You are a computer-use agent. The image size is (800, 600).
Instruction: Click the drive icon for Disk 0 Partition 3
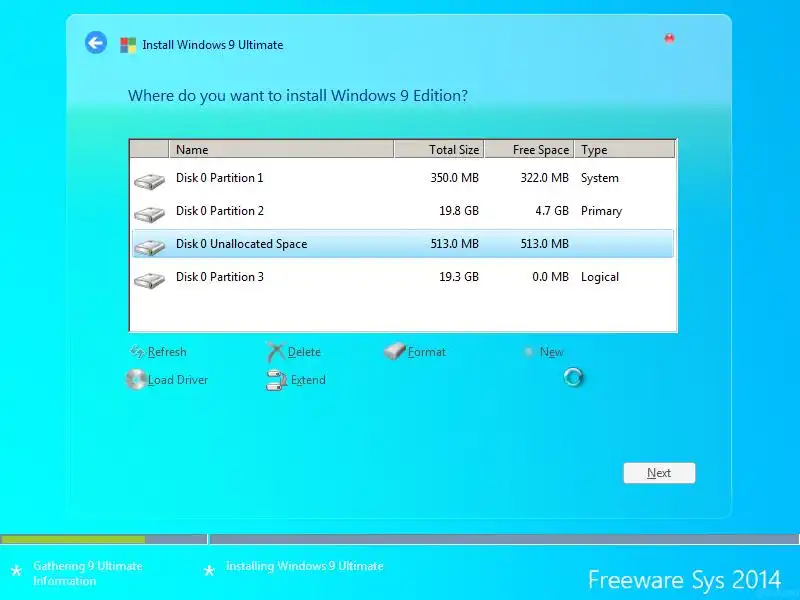click(x=149, y=280)
